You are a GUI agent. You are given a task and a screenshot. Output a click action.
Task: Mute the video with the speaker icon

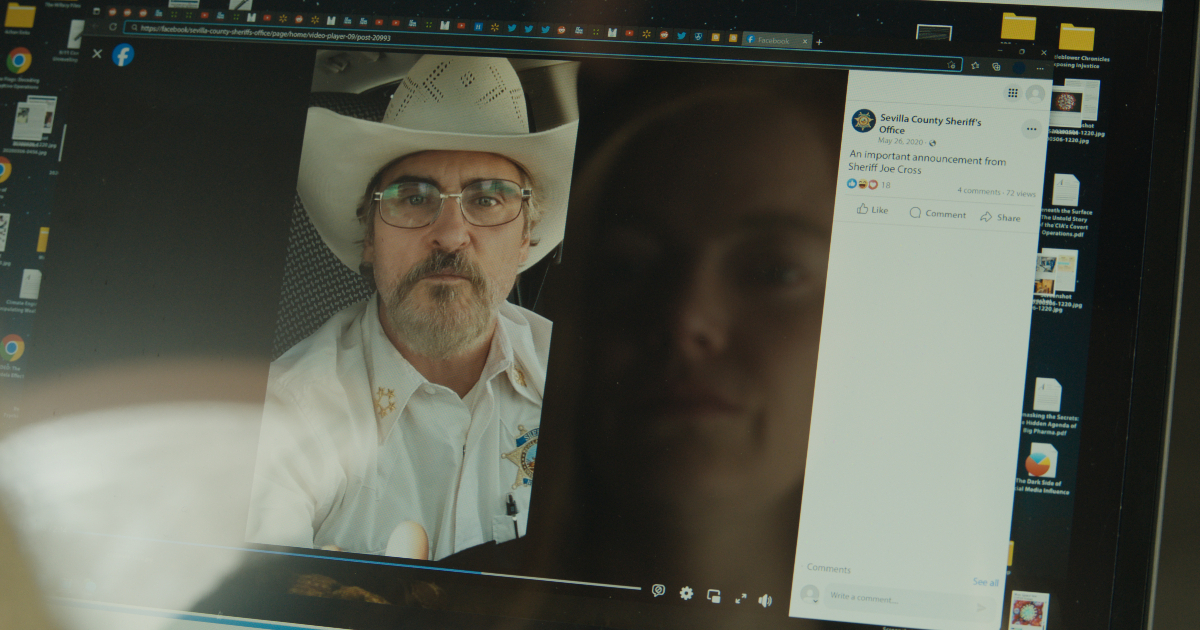765,600
